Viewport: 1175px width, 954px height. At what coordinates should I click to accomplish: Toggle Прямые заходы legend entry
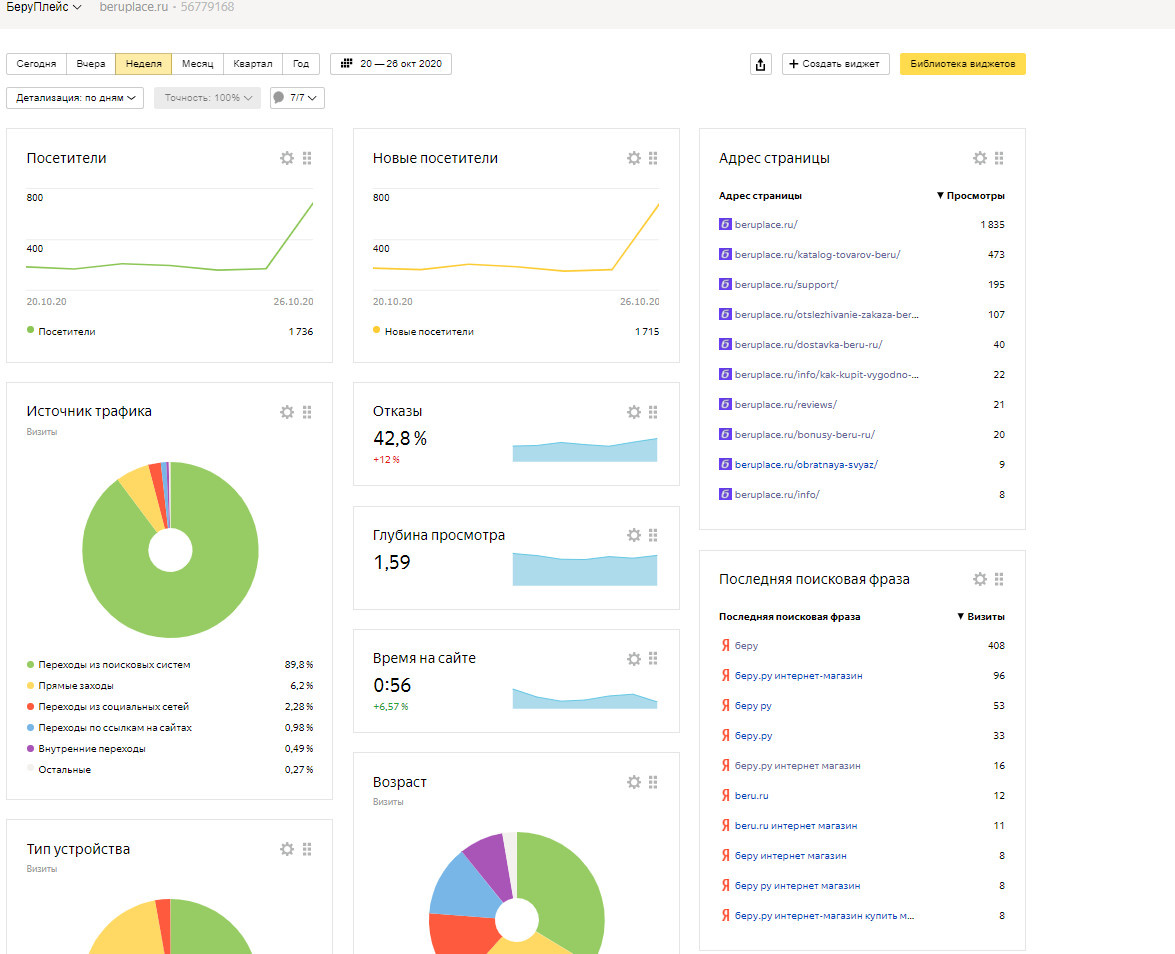(x=75, y=686)
